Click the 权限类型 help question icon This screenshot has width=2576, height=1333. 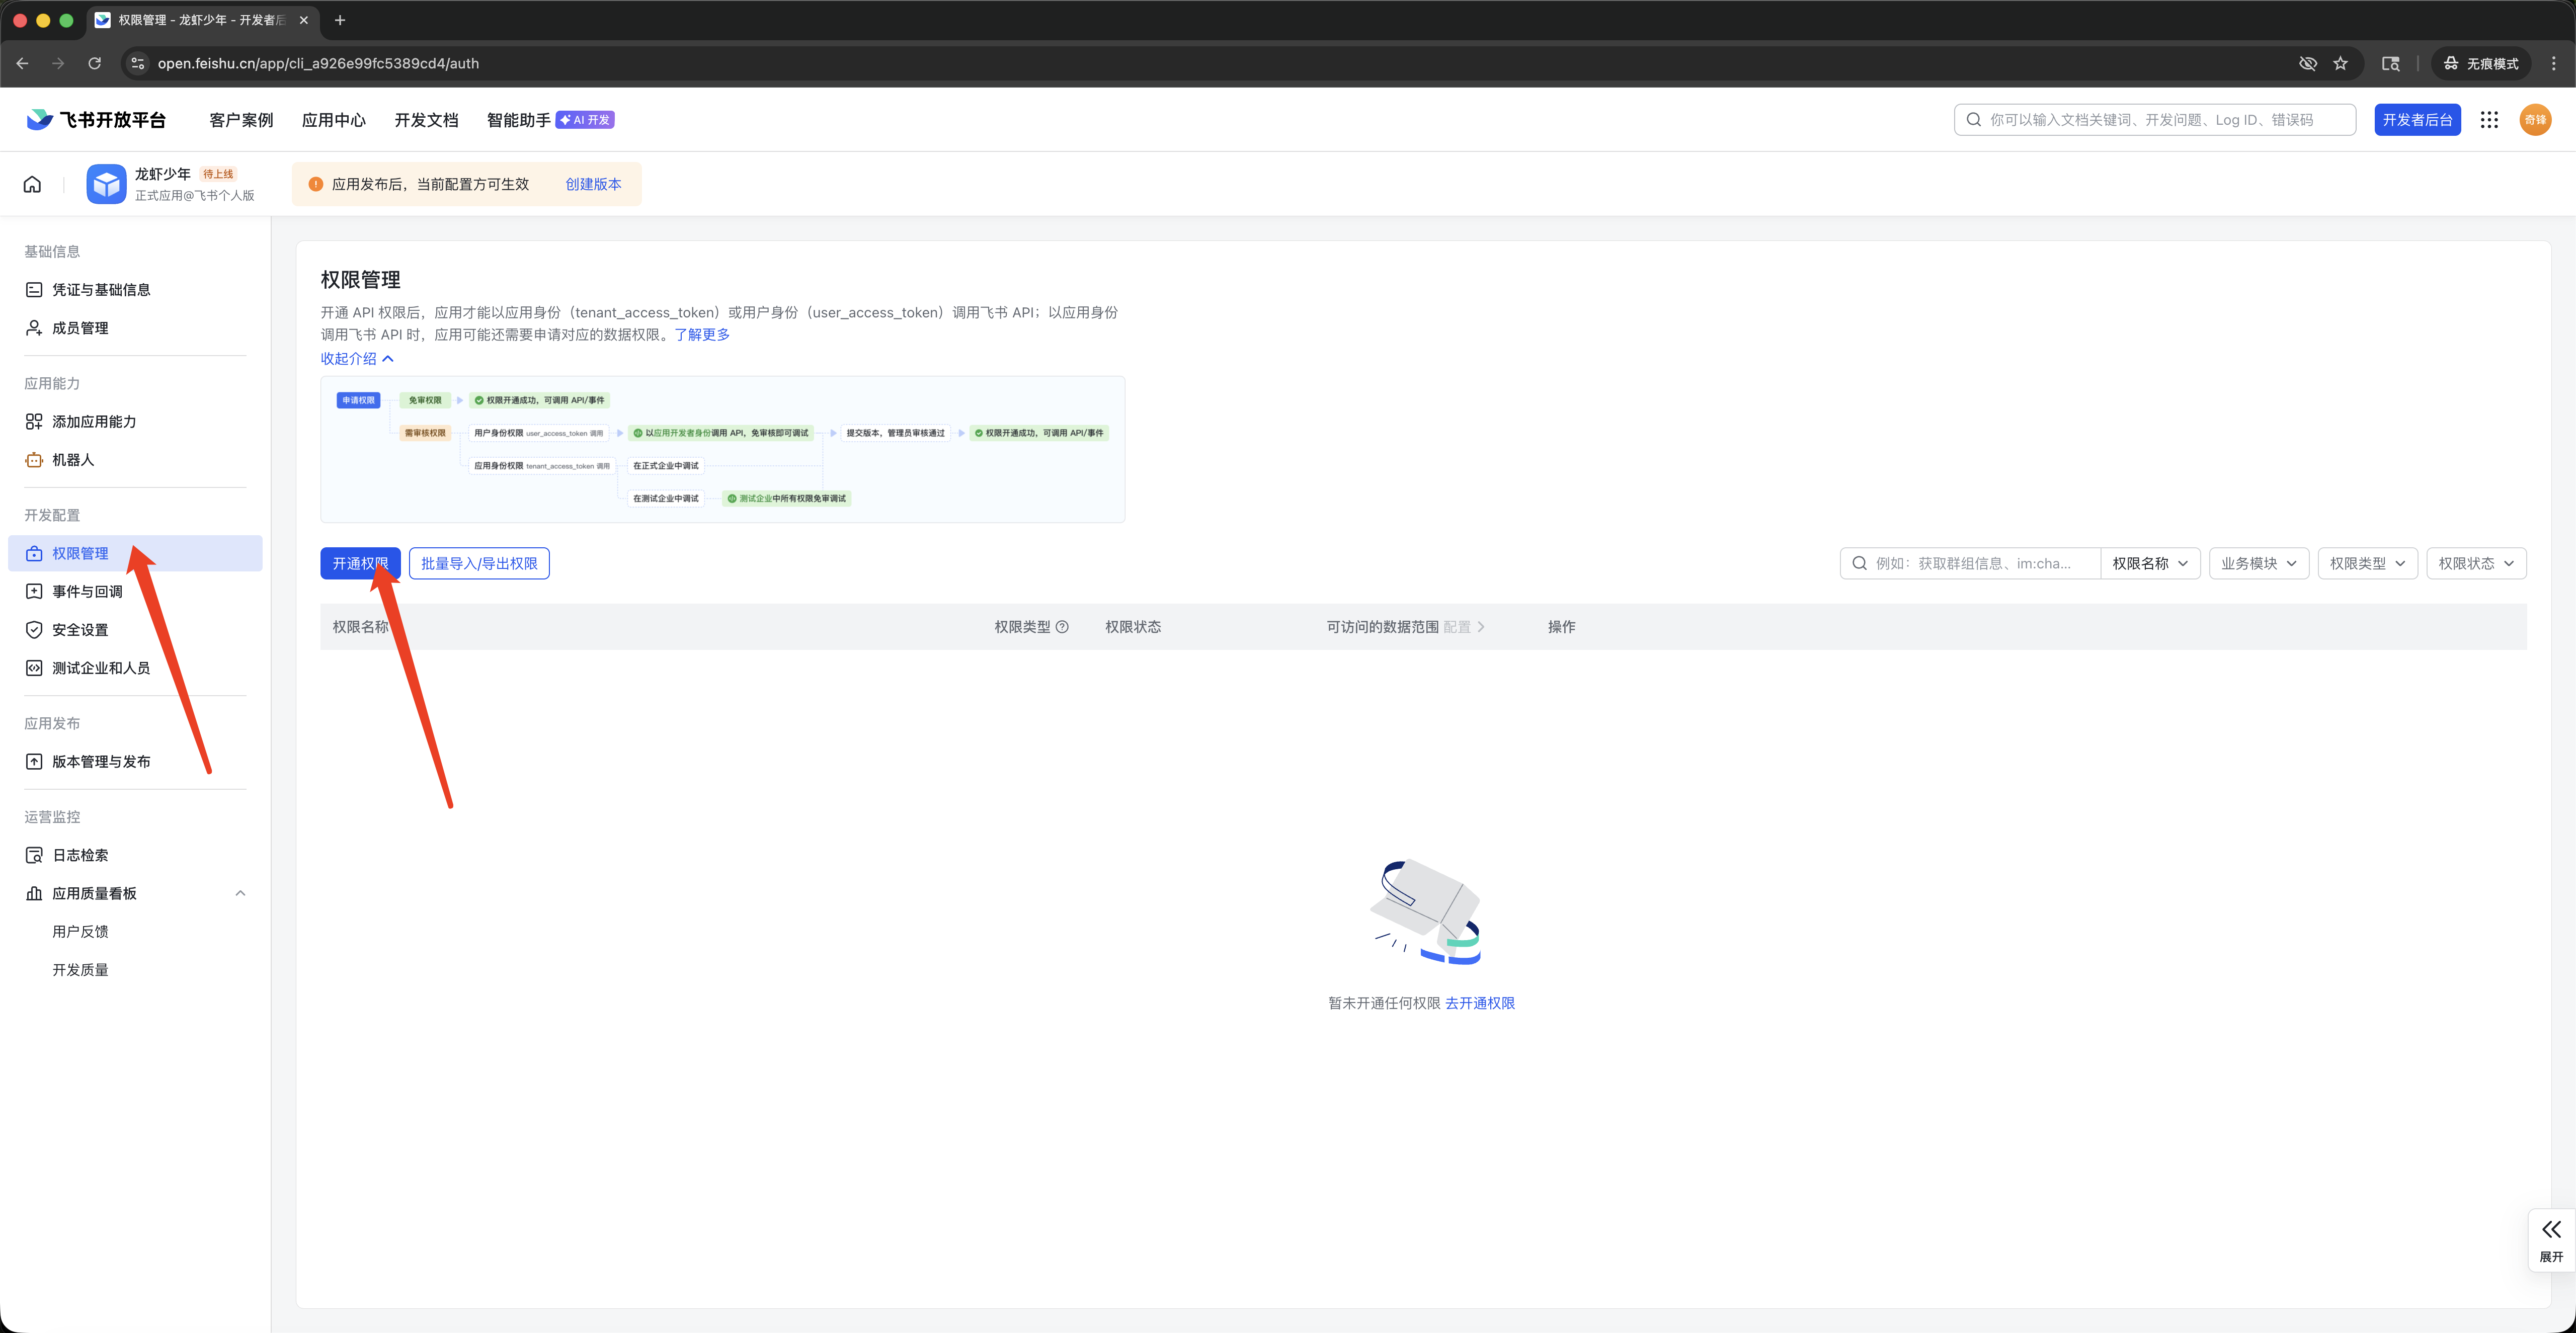[x=1062, y=627]
